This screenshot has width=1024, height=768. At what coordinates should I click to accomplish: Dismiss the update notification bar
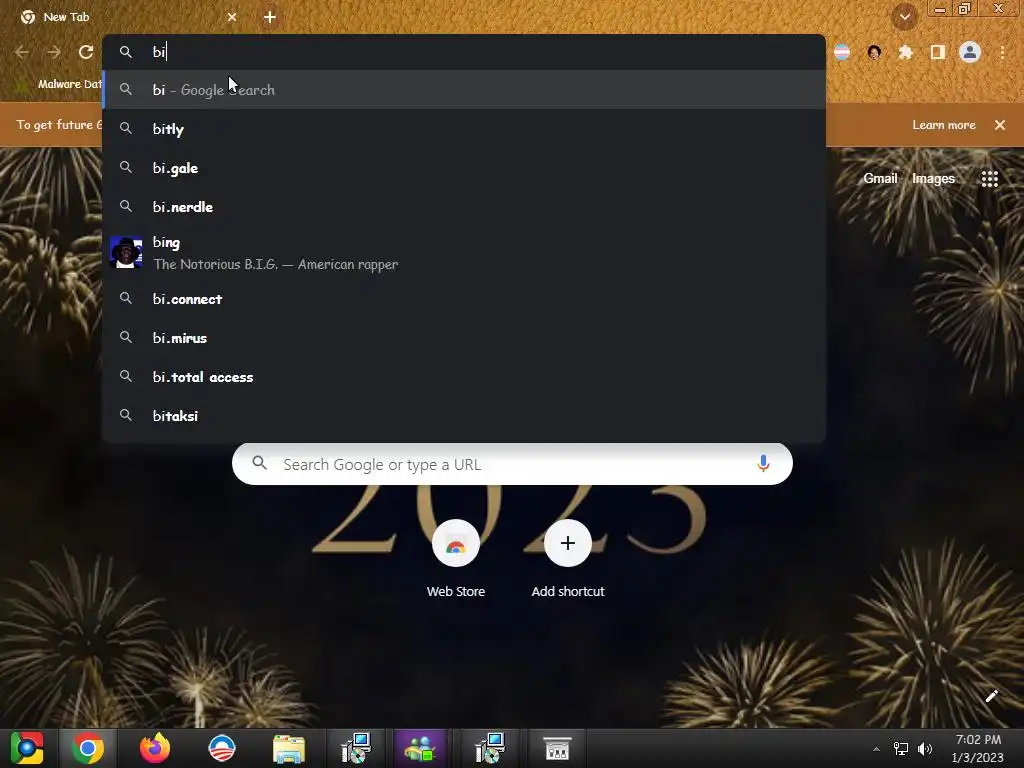(x=1000, y=125)
